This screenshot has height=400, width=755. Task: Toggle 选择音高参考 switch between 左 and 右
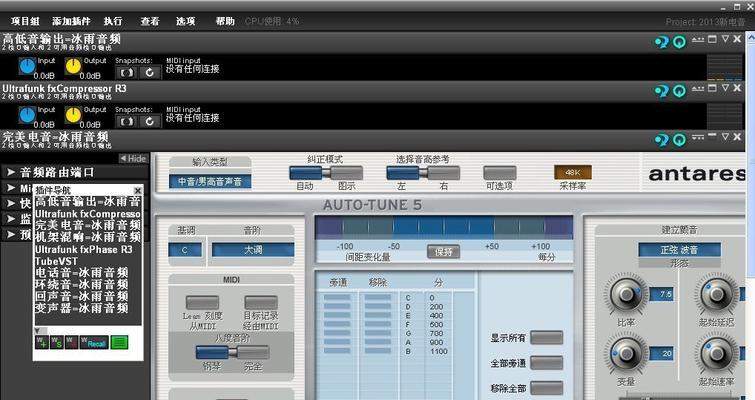[423, 173]
